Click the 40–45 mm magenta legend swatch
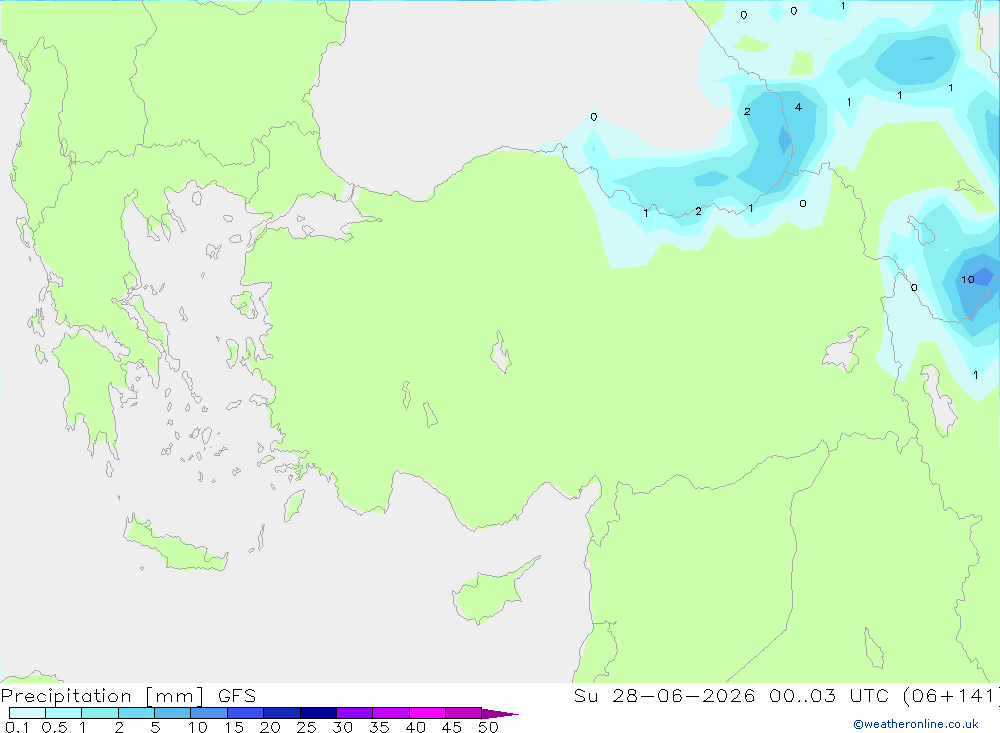This screenshot has height=733, width=1000. [x=427, y=713]
